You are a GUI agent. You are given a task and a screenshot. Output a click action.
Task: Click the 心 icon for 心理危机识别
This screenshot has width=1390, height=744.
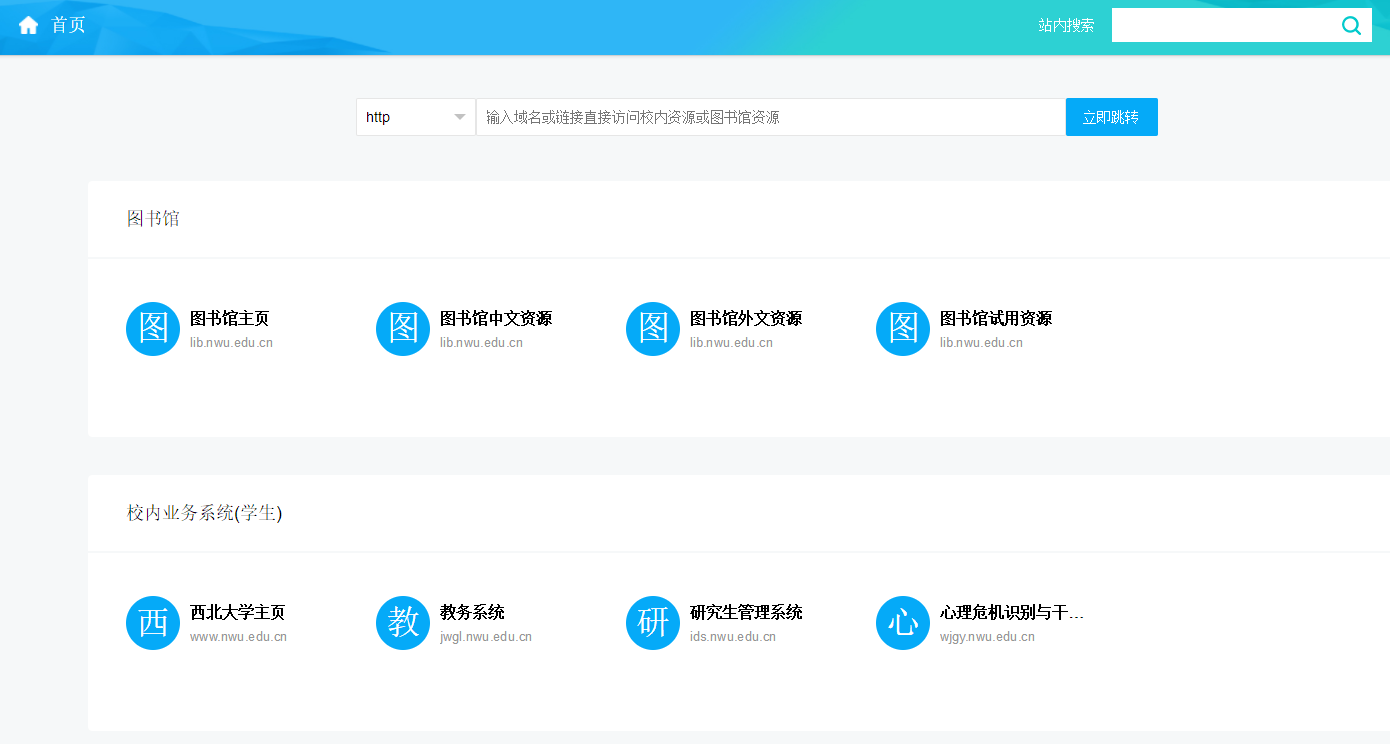tap(903, 623)
